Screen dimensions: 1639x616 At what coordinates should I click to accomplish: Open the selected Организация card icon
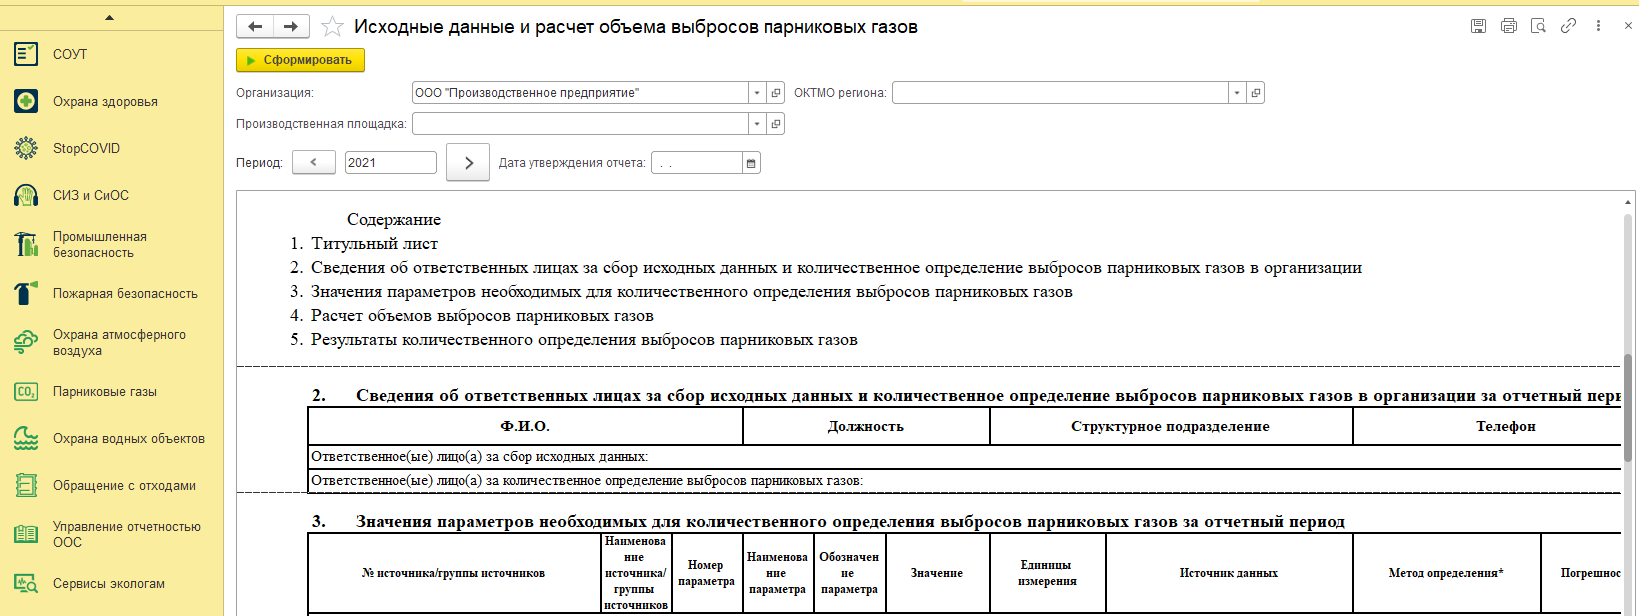tap(776, 93)
